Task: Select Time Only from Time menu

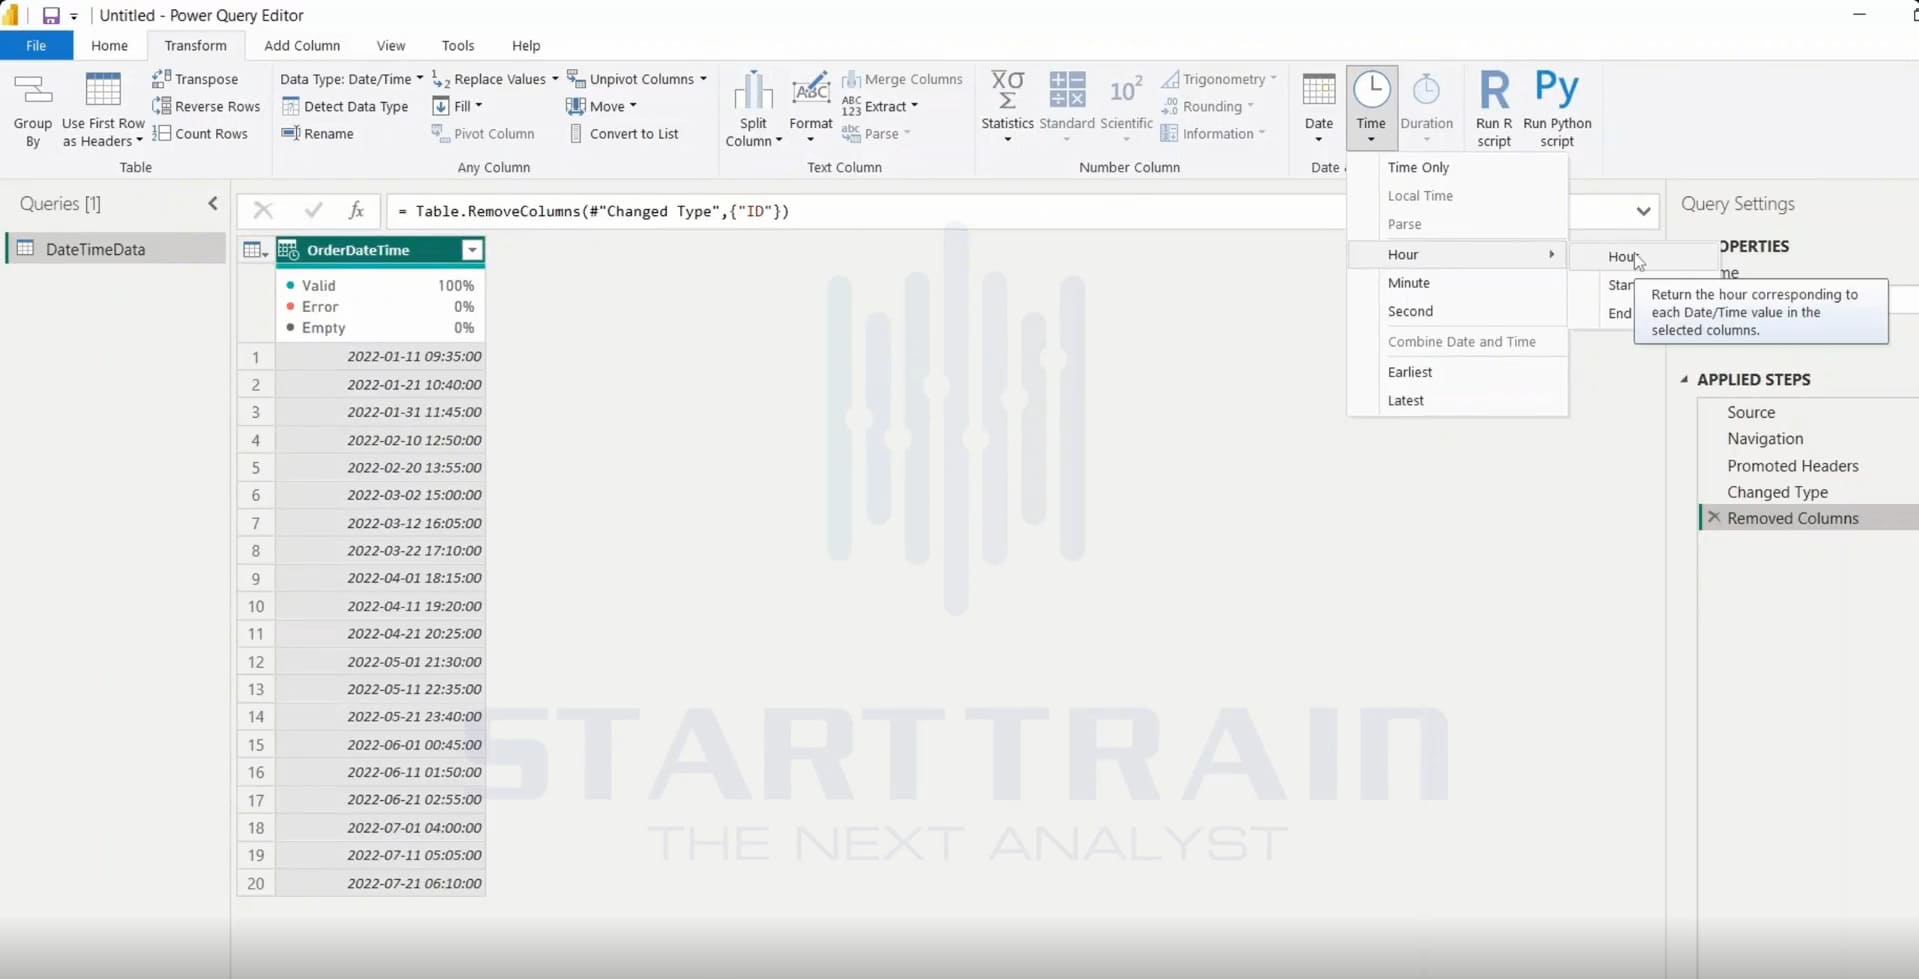Action: 1457,167
